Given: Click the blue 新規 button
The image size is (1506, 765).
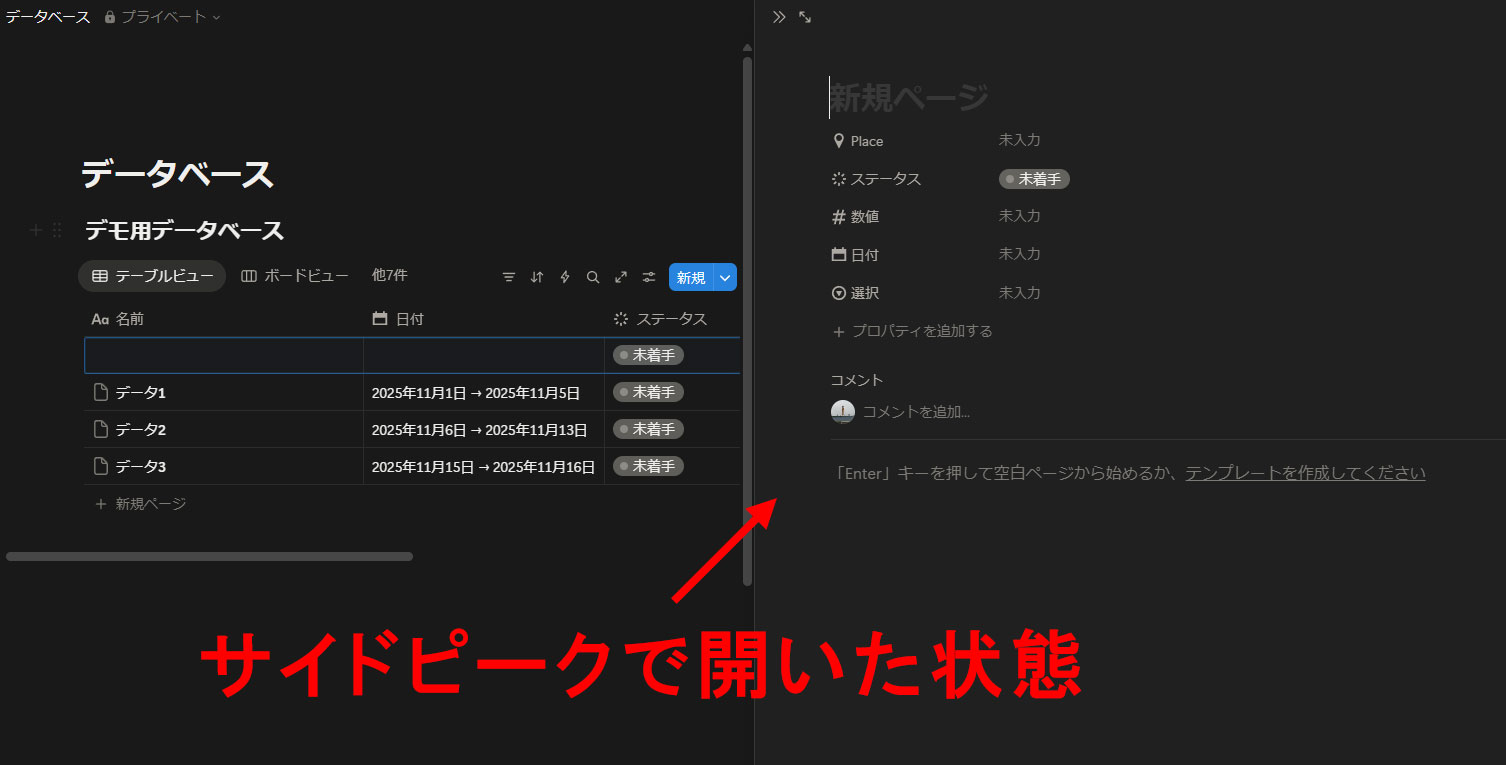Looking at the screenshot, I should [690, 277].
